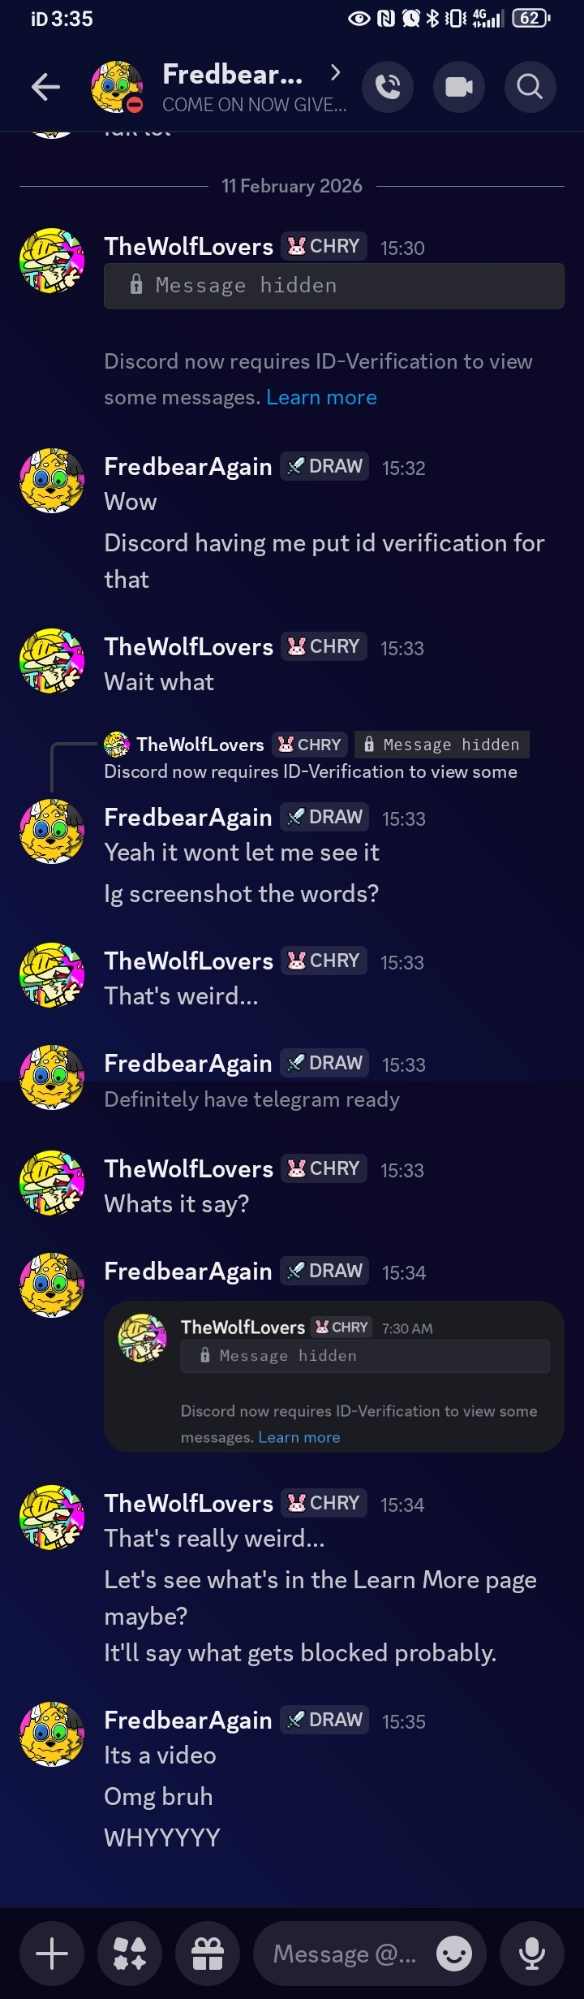Open the embedded 7:30 AM screenshot image

click(334, 1377)
